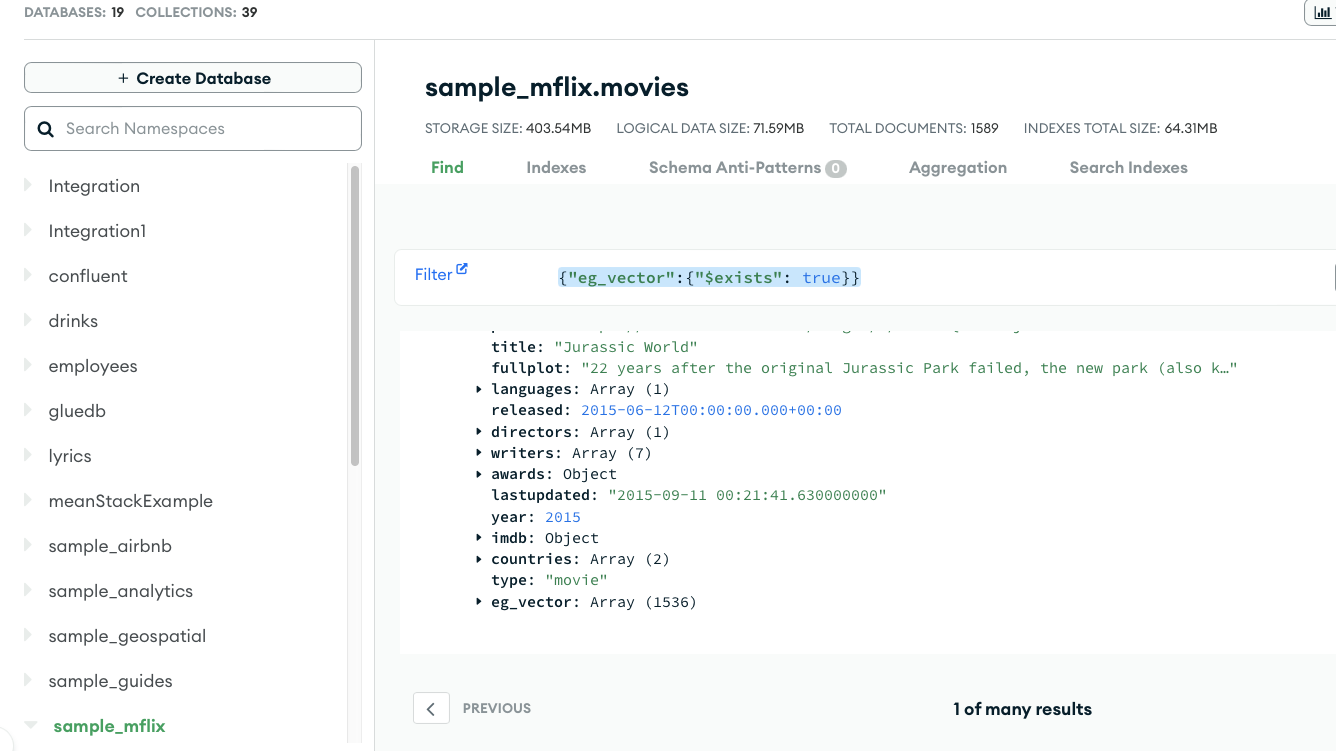
Task: Select the lyrics database name
Action: point(70,456)
